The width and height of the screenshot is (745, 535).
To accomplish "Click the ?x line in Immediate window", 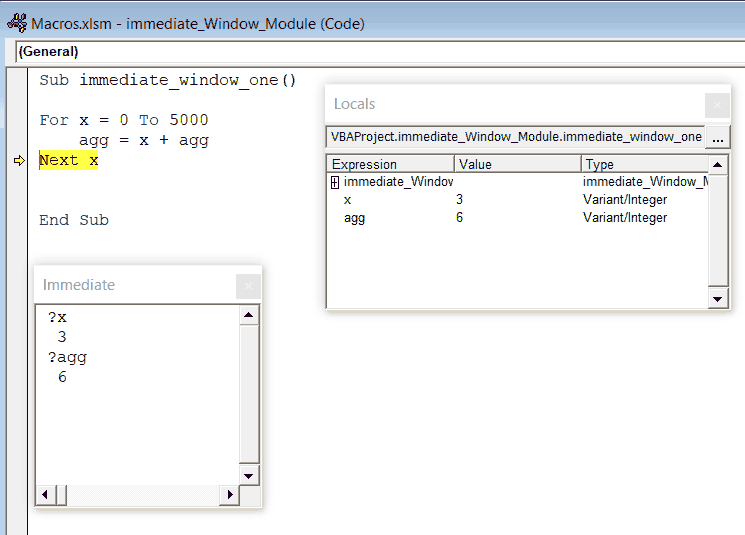I will click(x=57, y=317).
